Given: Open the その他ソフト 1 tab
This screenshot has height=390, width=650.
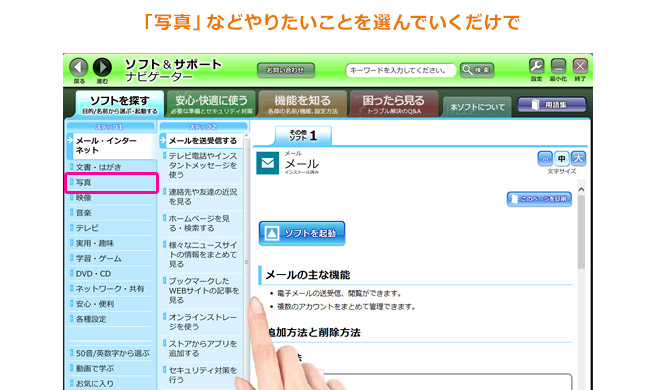Looking at the screenshot, I should [303, 136].
